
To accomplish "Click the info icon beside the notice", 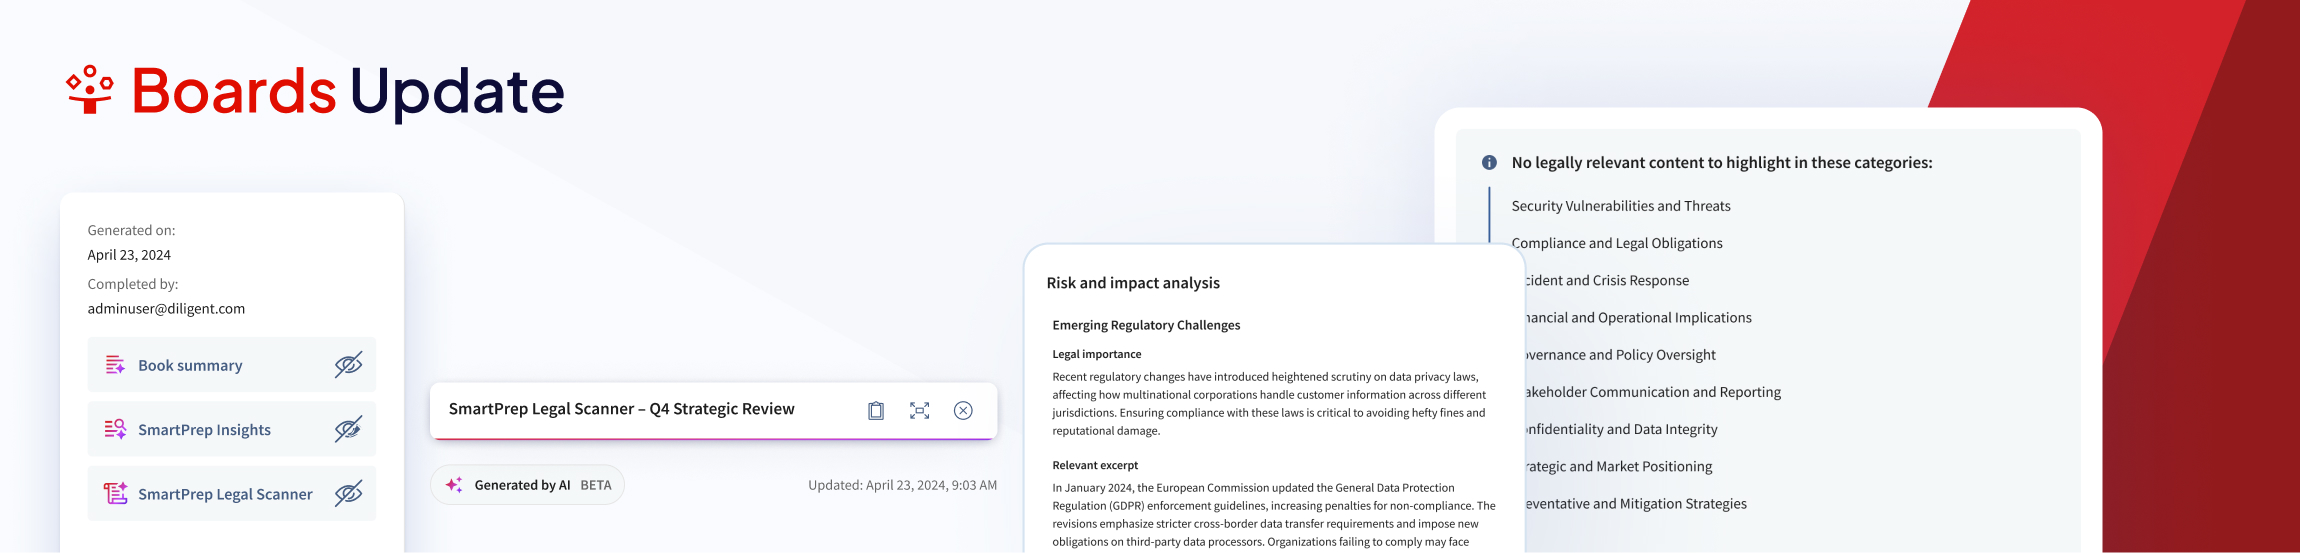I will (x=1489, y=162).
